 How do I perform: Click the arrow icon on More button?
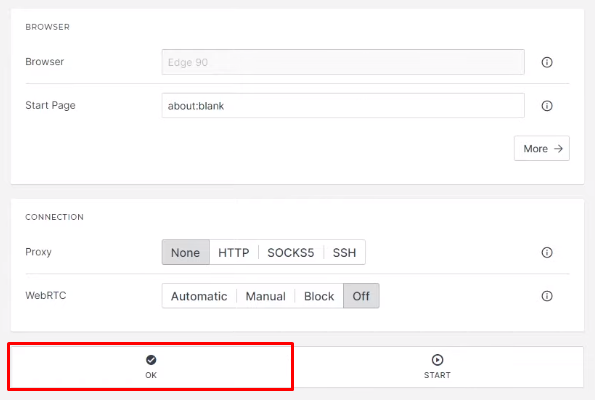558,148
